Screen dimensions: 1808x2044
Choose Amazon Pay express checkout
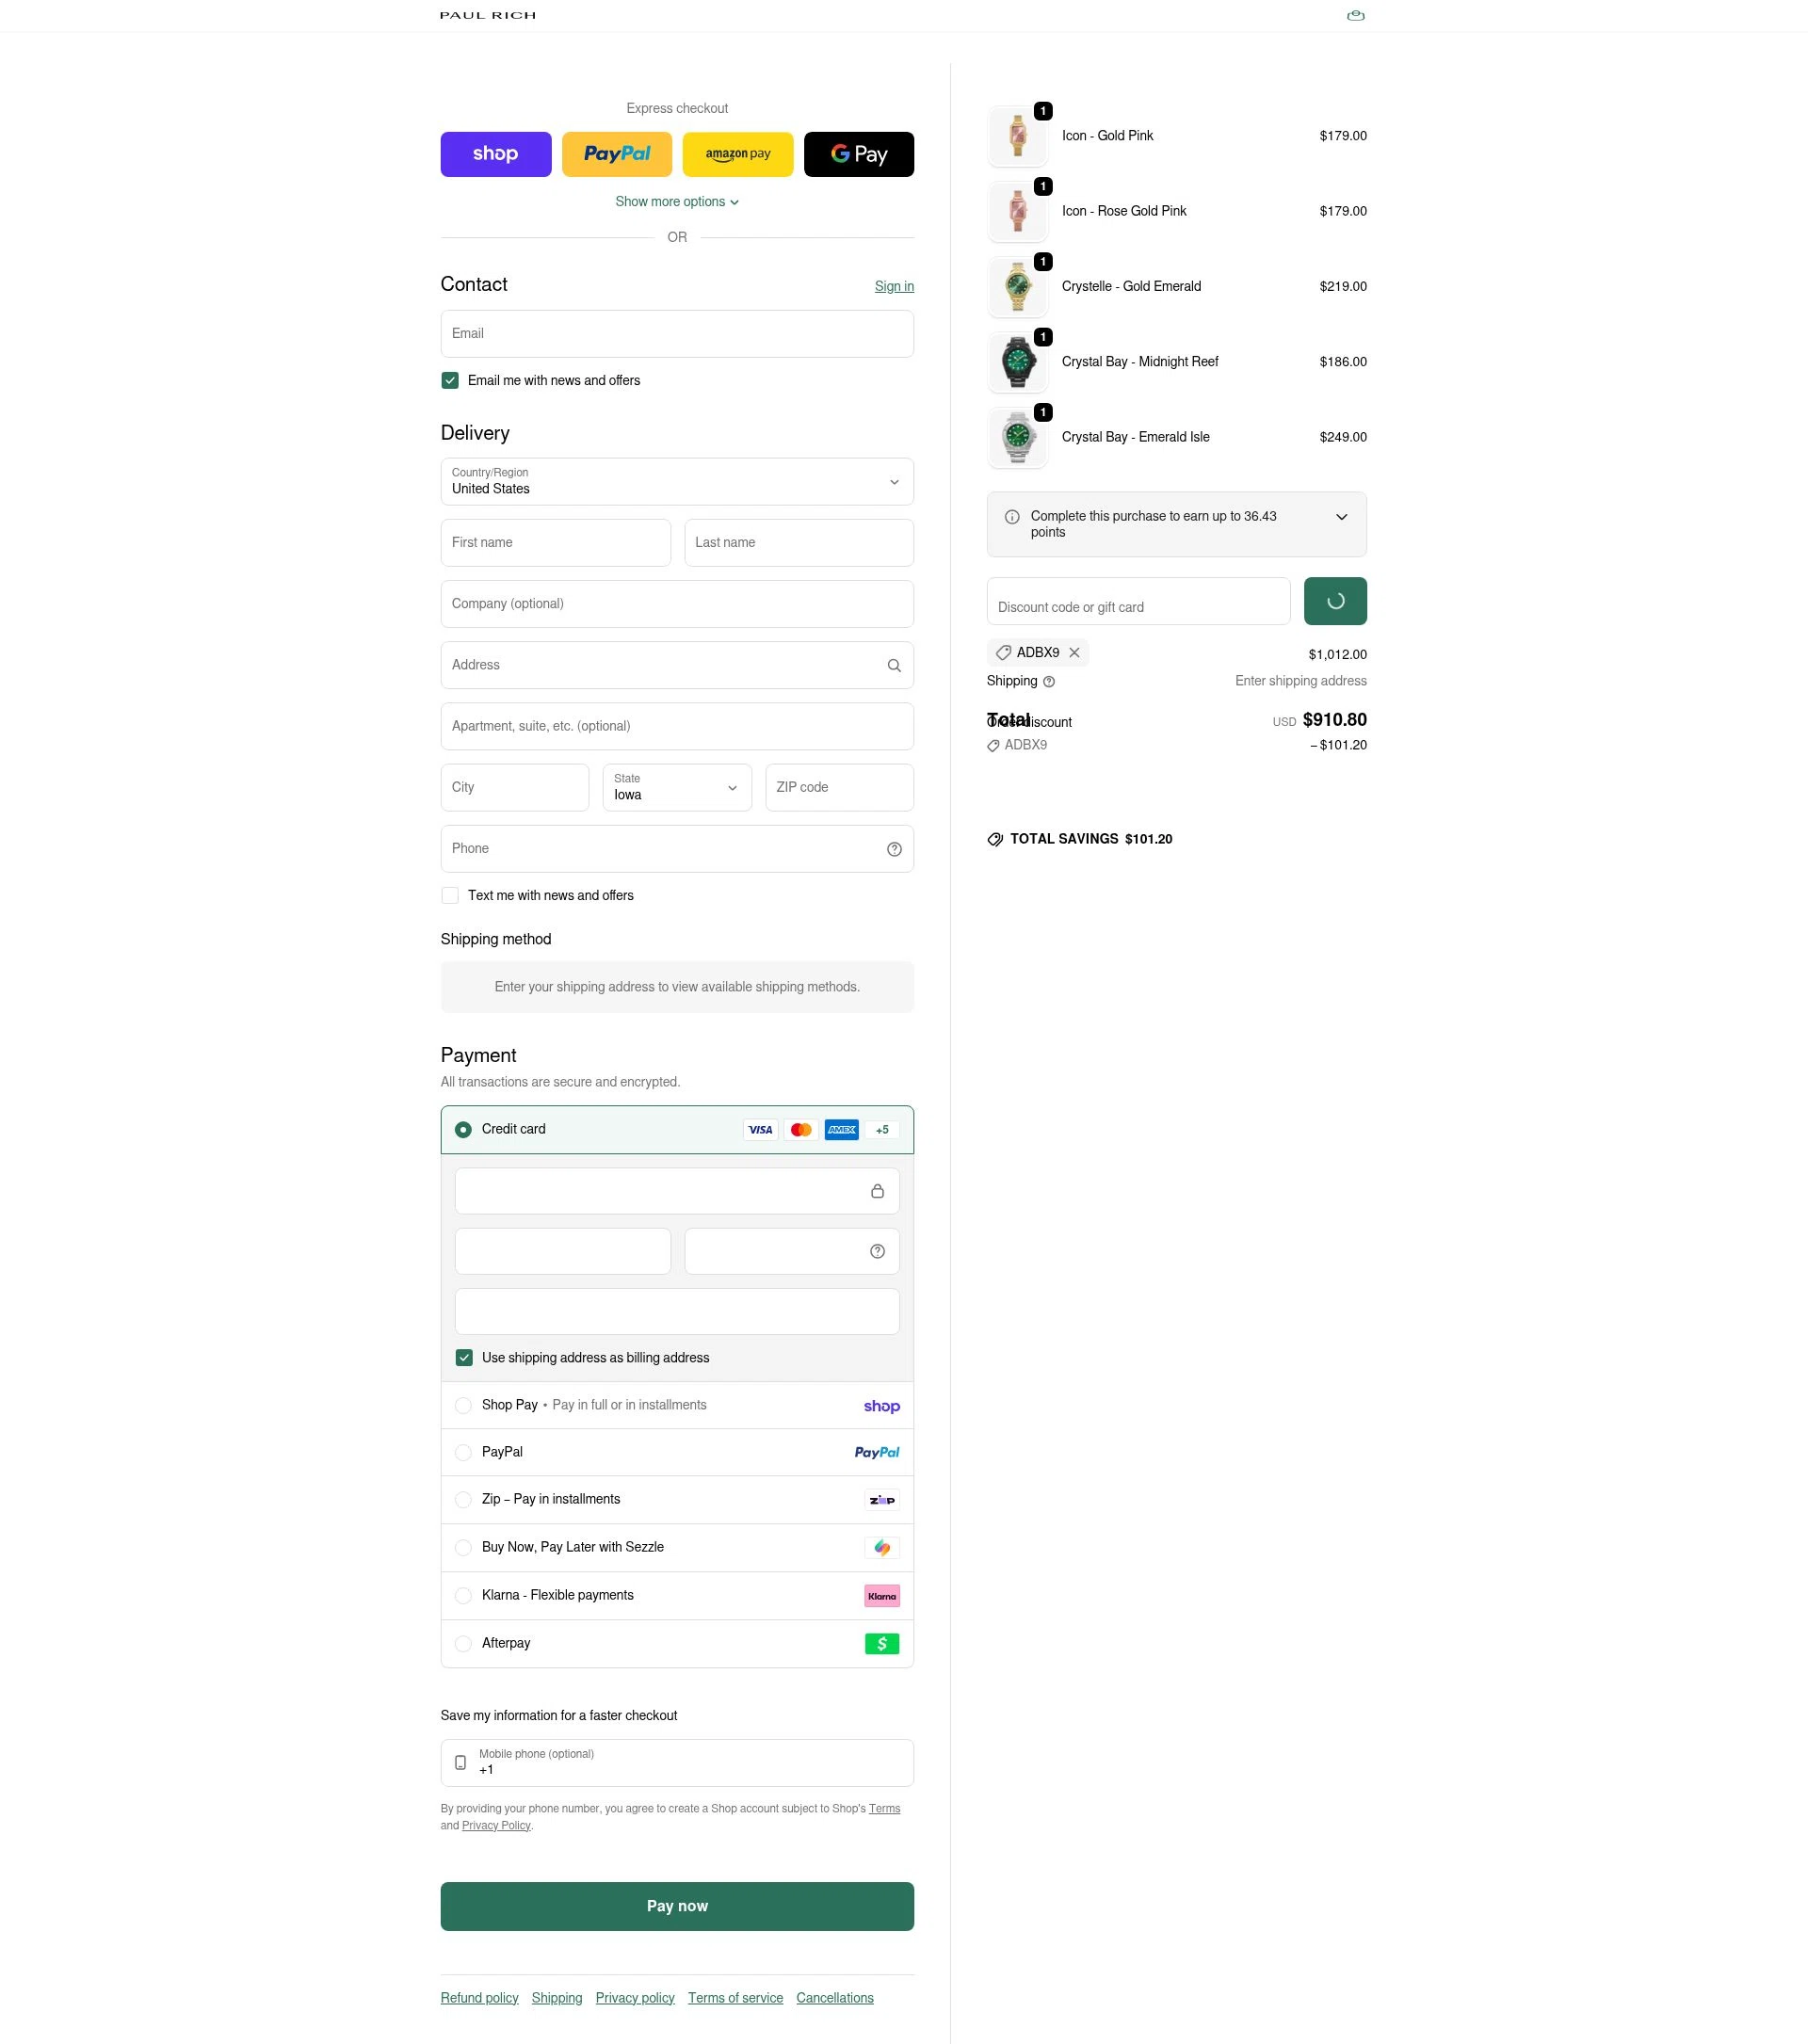click(737, 154)
